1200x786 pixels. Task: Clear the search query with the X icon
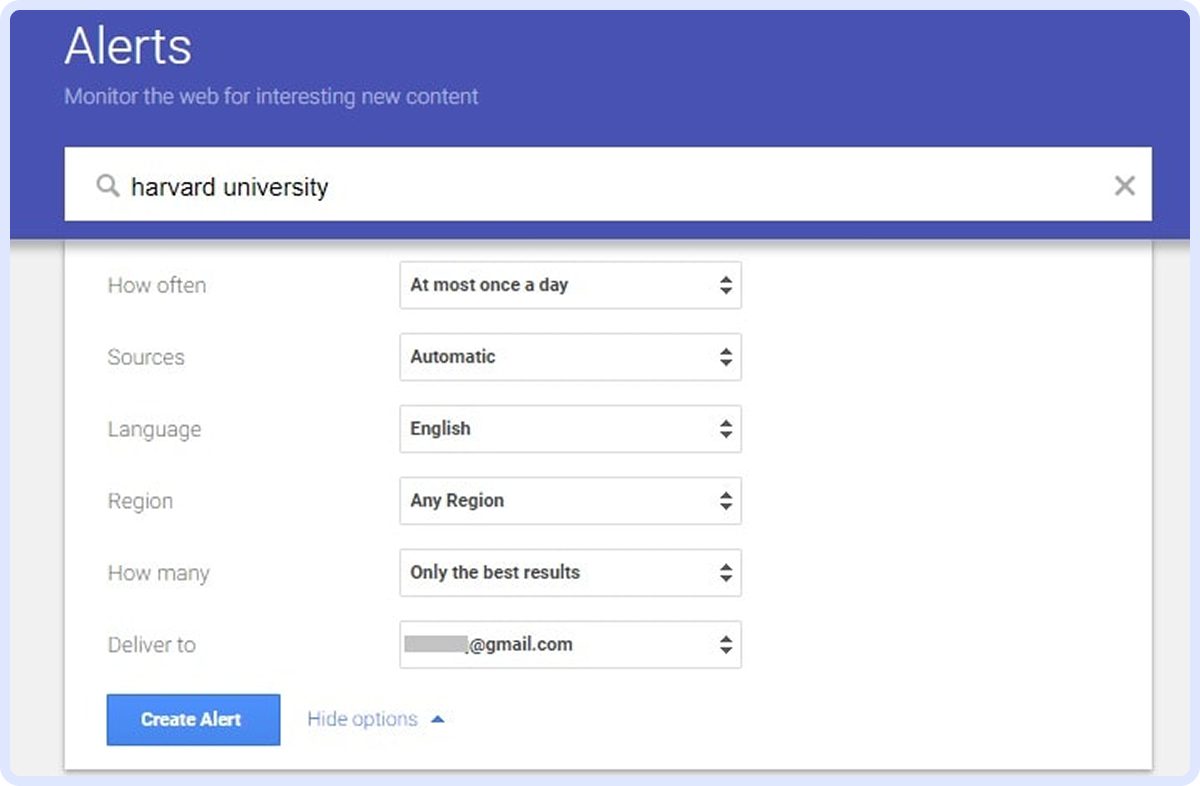1124,185
